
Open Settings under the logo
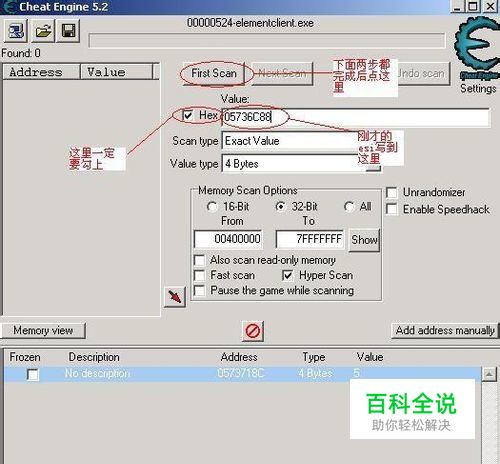(x=478, y=89)
